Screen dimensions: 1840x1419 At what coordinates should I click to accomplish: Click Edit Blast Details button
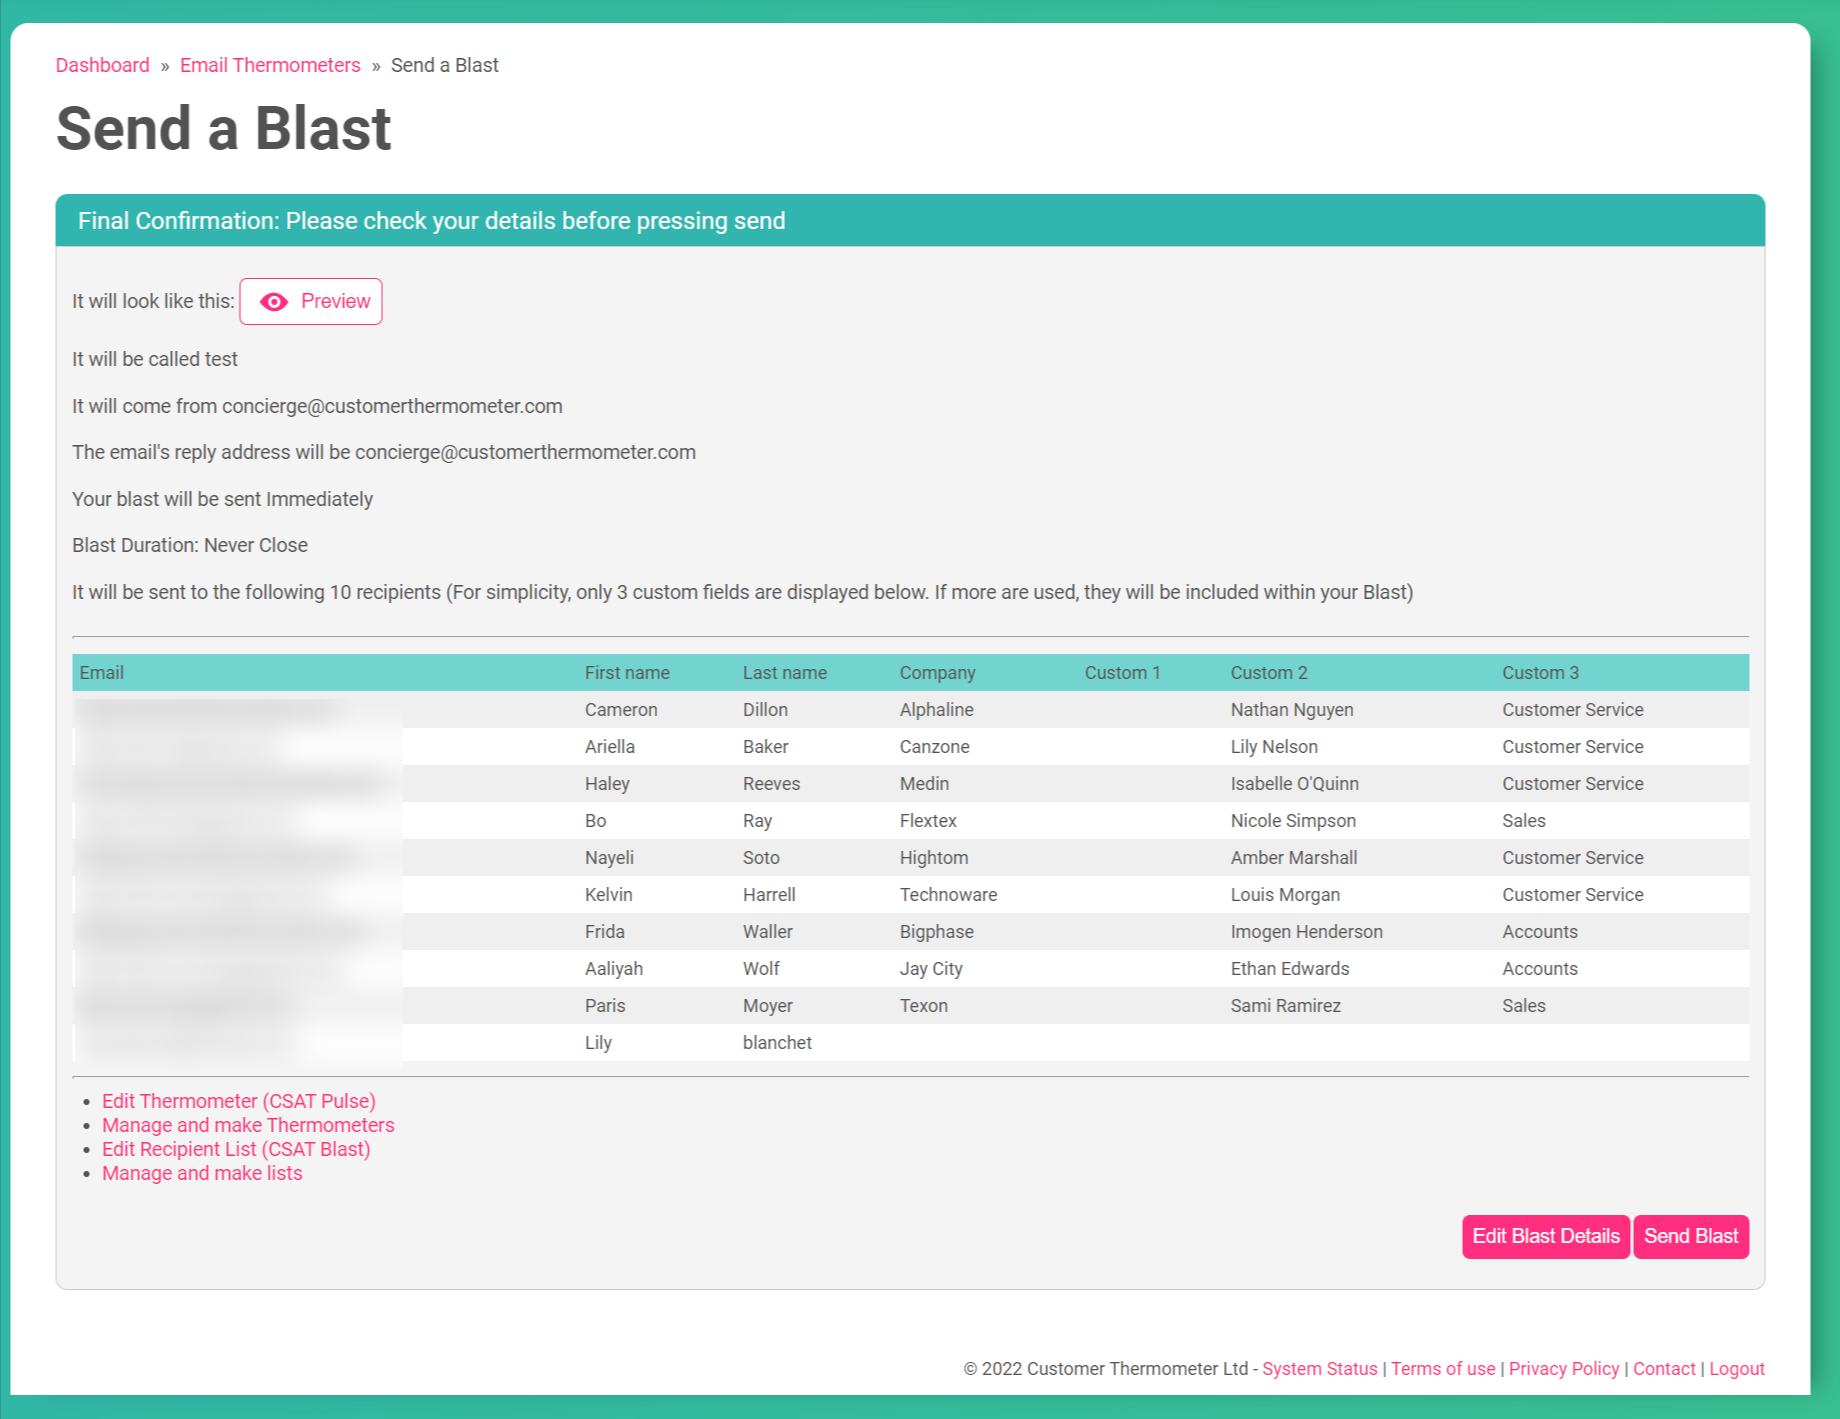coord(1546,1237)
